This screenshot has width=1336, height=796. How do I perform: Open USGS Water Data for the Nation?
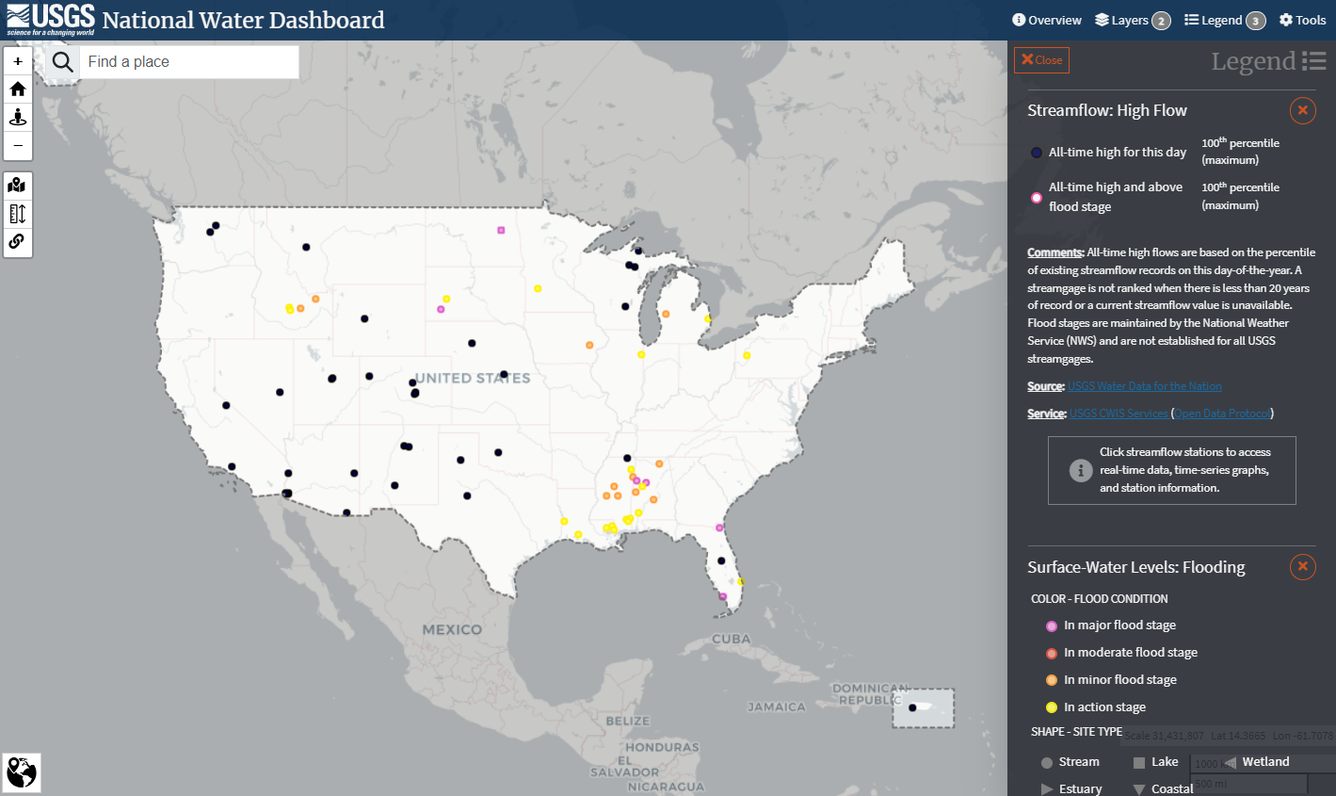coord(1144,385)
